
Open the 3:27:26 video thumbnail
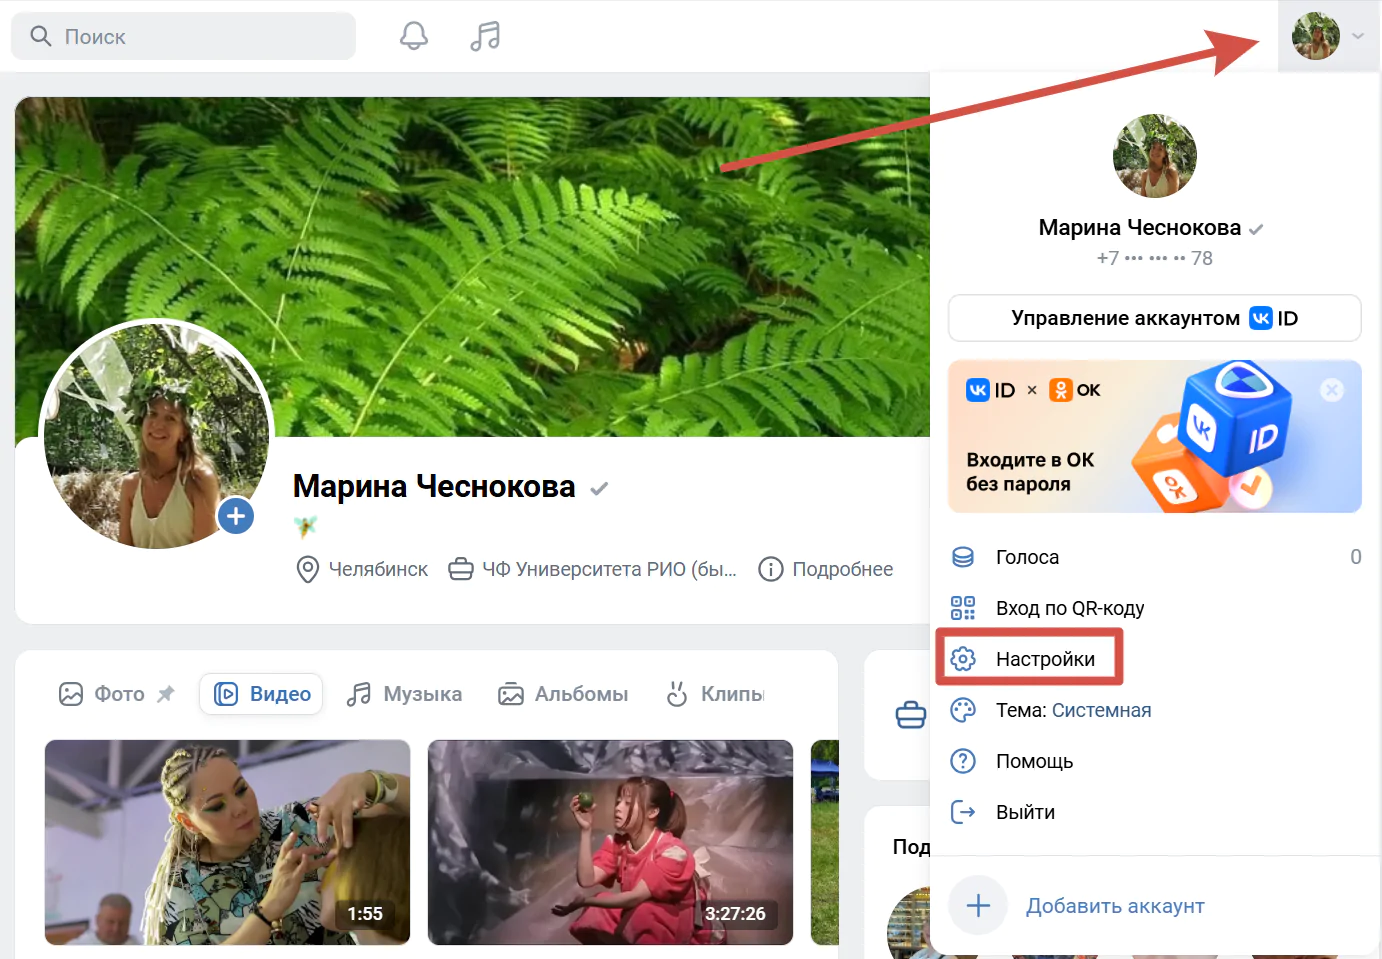(x=610, y=842)
